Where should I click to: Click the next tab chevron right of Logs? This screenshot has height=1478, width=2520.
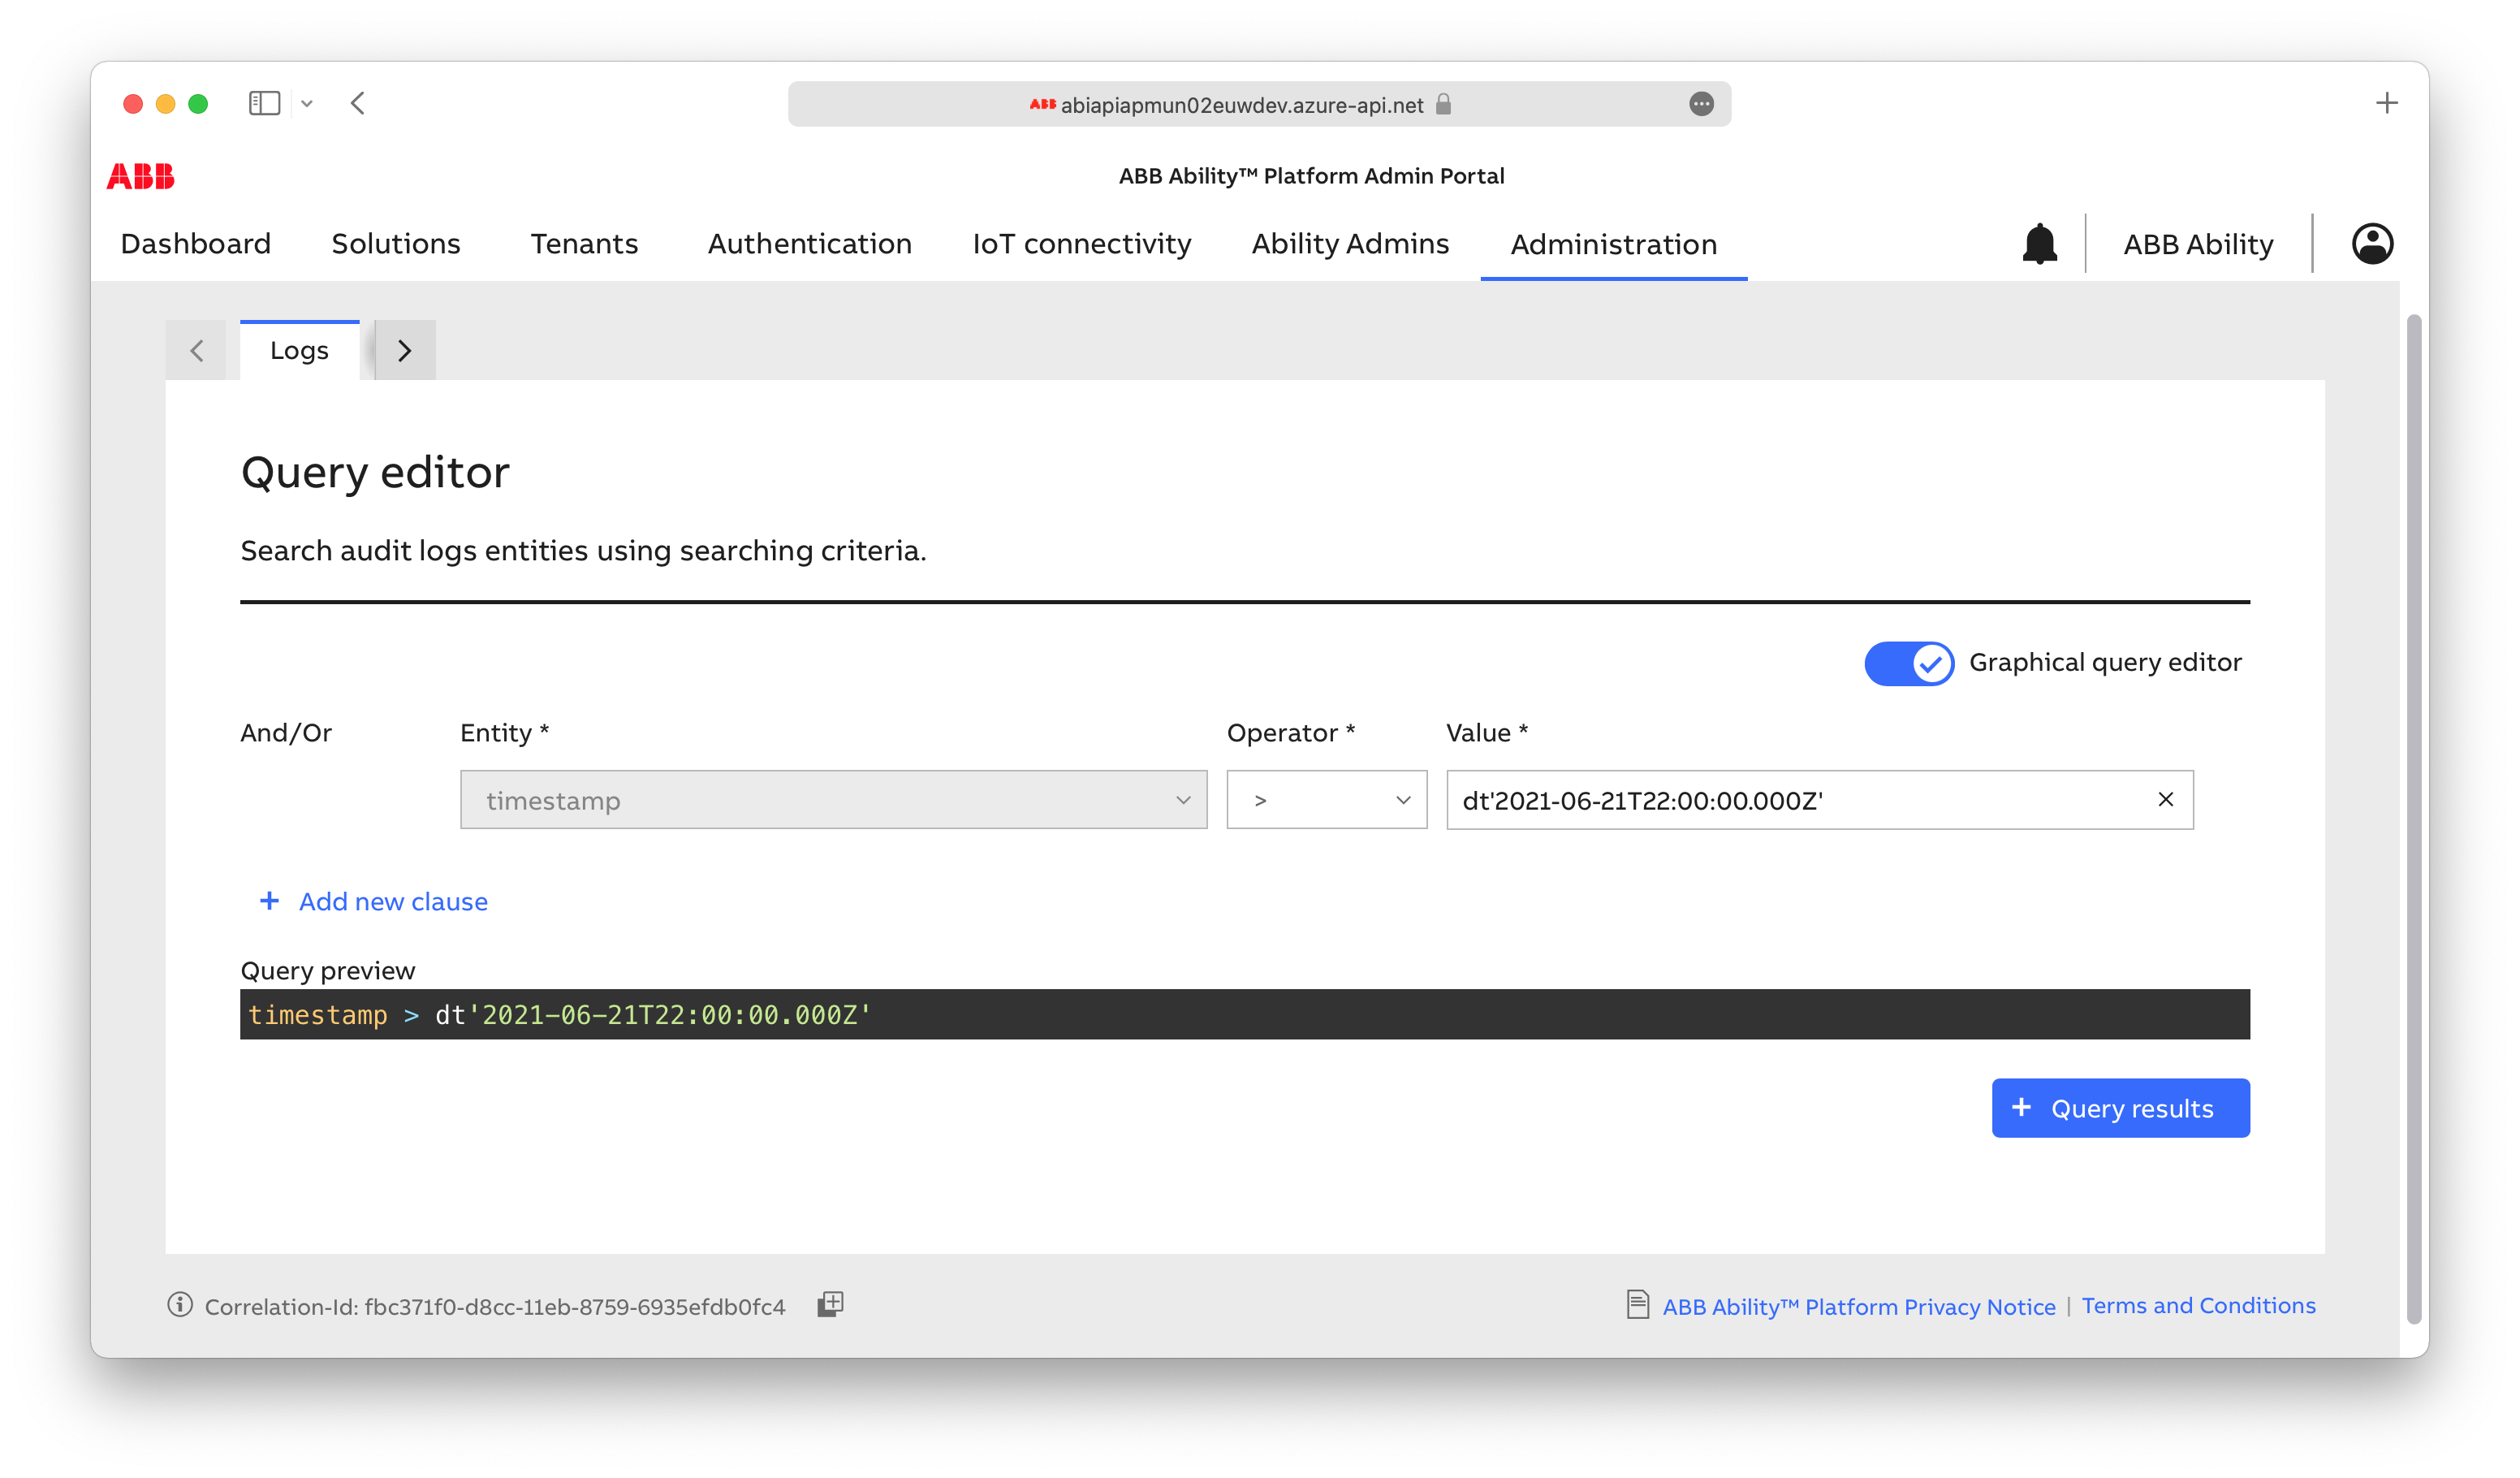point(404,350)
